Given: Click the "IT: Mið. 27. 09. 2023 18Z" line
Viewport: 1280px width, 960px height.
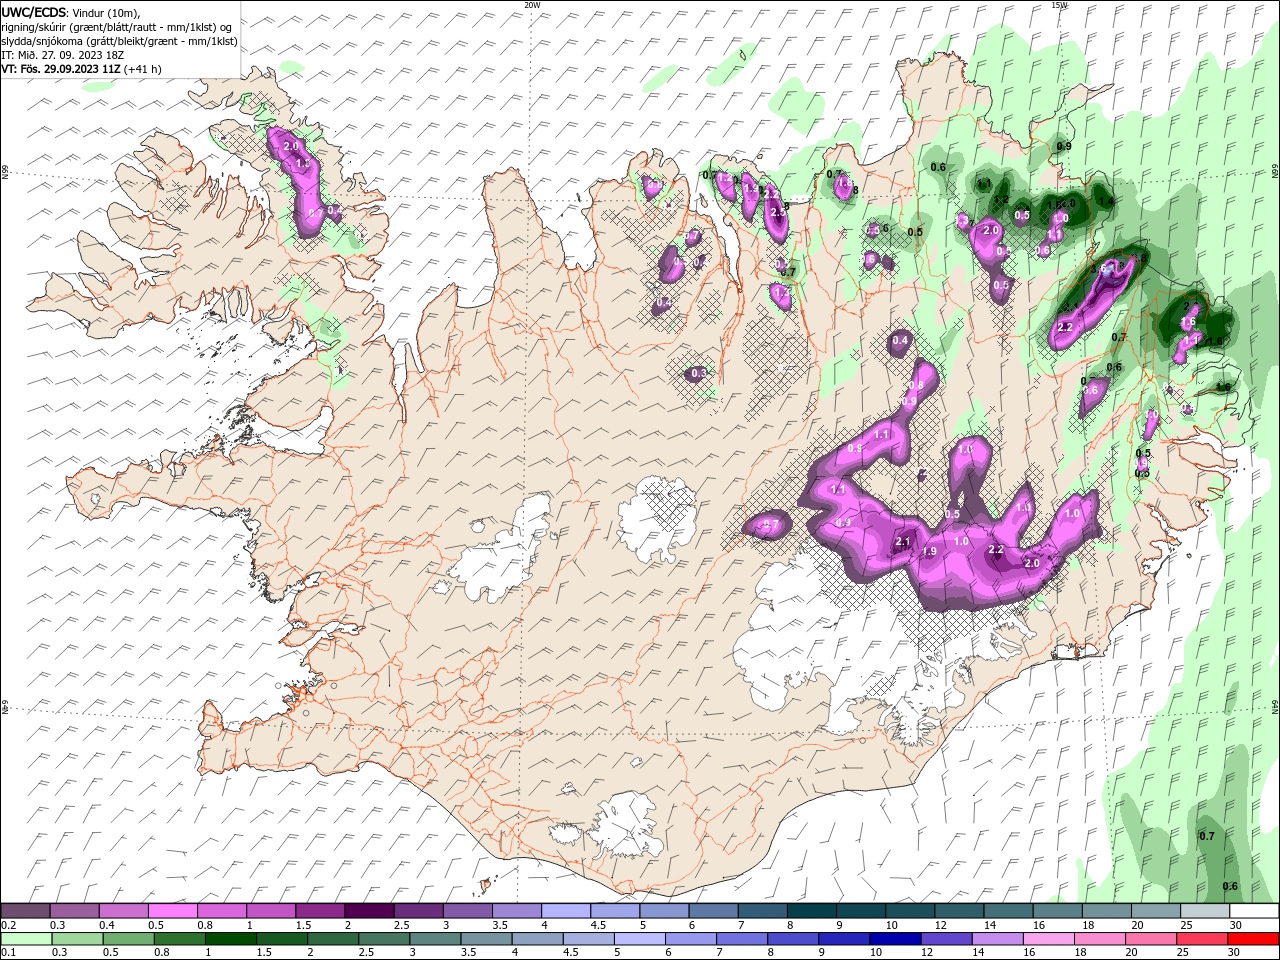Looking at the screenshot, I should pos(63,55).
